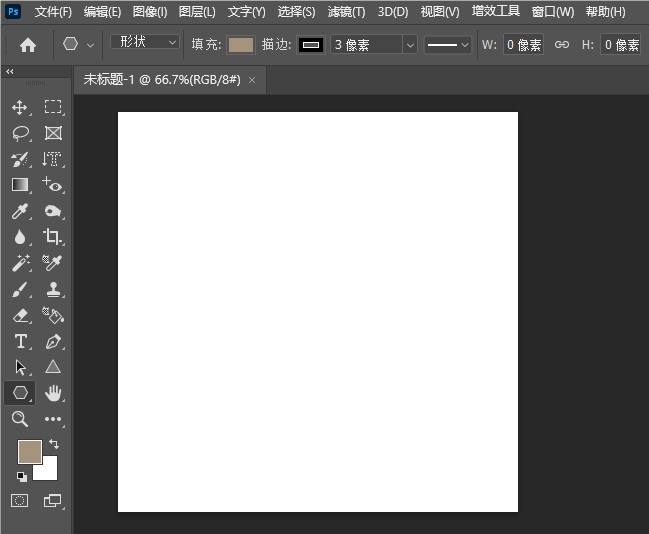Open the 3D(D) menu
Image resolution: width=649 pixels, height=534 pixels.
tap(393, 12)
